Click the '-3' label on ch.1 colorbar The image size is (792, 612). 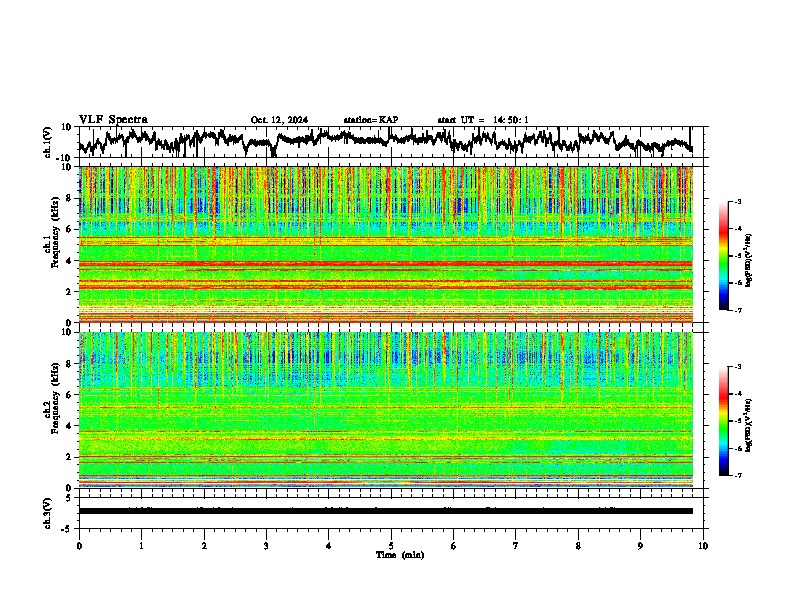click(737, 201)
